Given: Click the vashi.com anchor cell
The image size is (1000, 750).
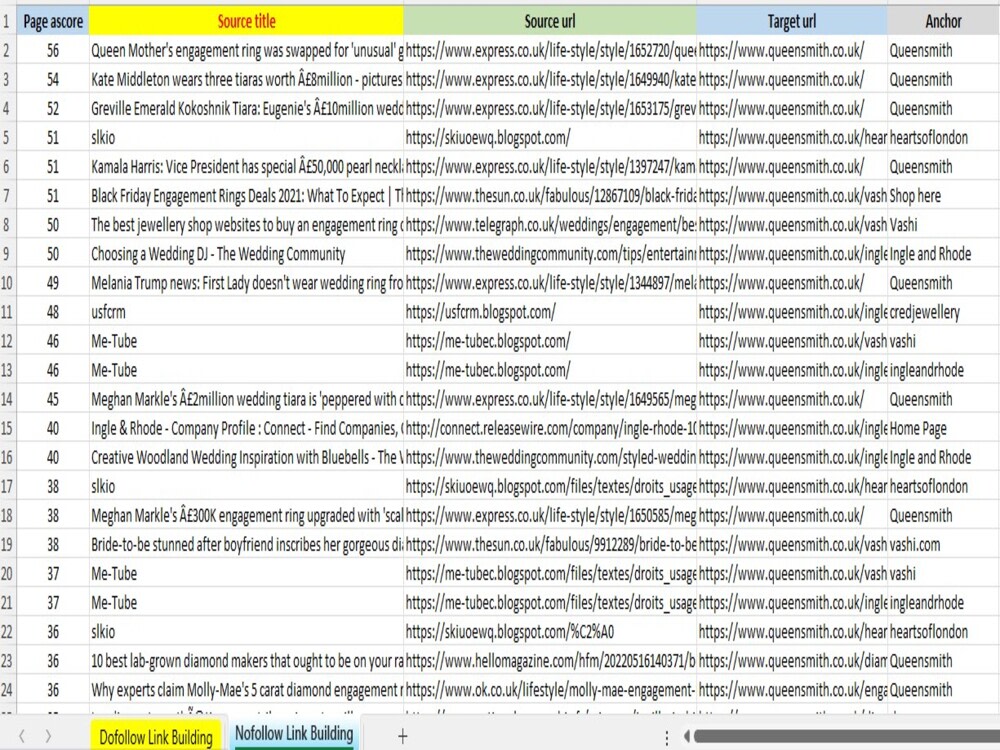Looking at the screenshot, I should 943,544.
